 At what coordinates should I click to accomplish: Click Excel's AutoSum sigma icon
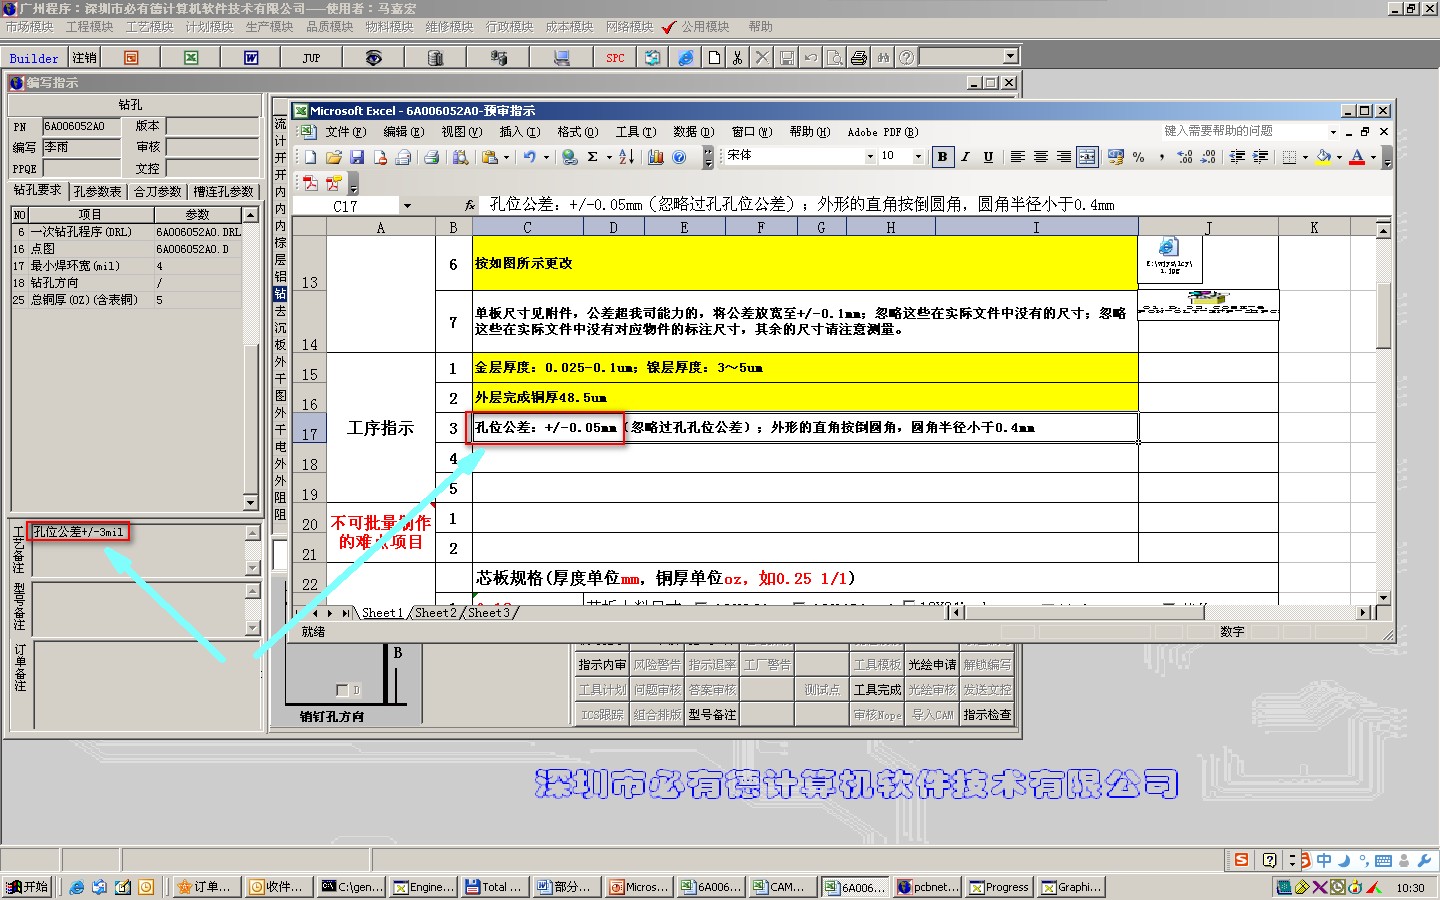point(592,157)
